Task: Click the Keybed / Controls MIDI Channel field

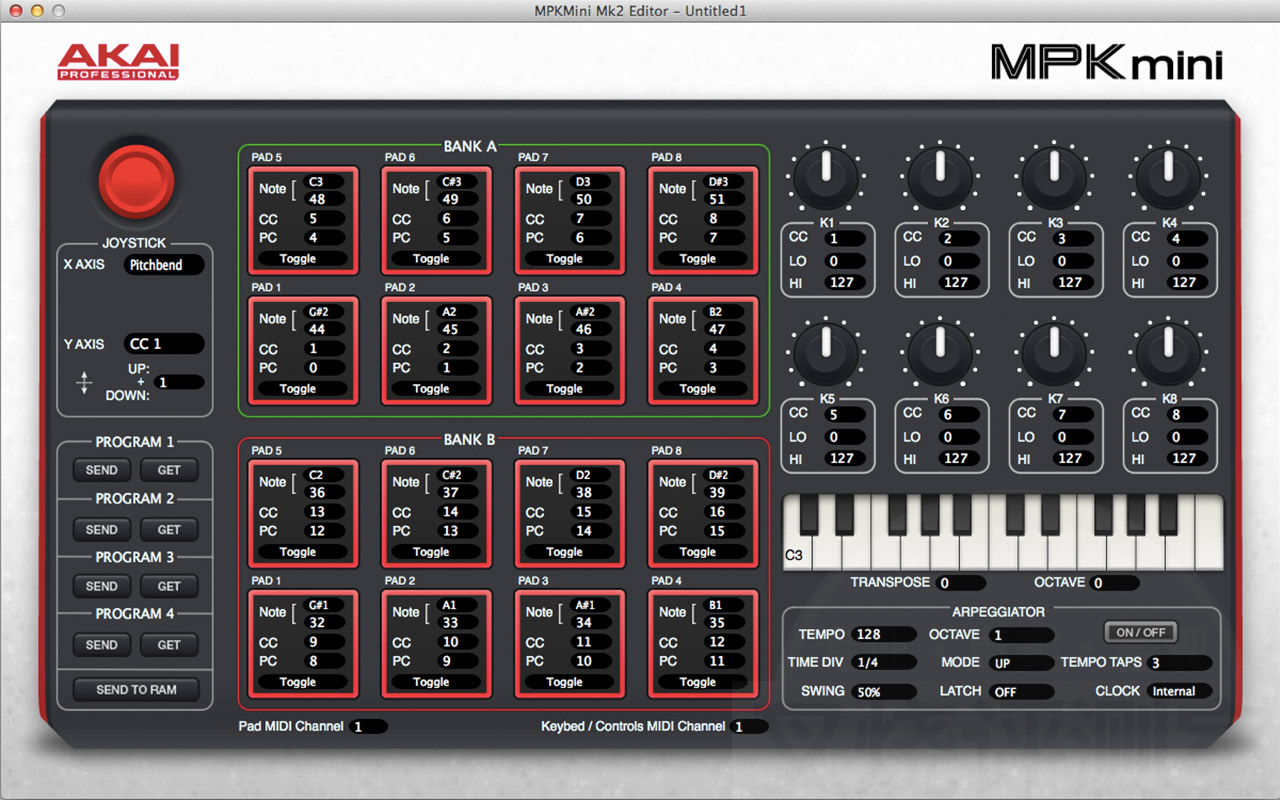Action: [750, 727]
